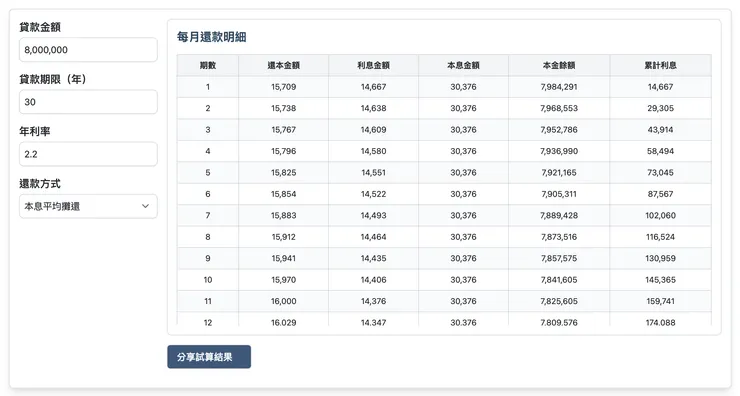Click remaining balance 7,952,786

click(x=559, y=130)
